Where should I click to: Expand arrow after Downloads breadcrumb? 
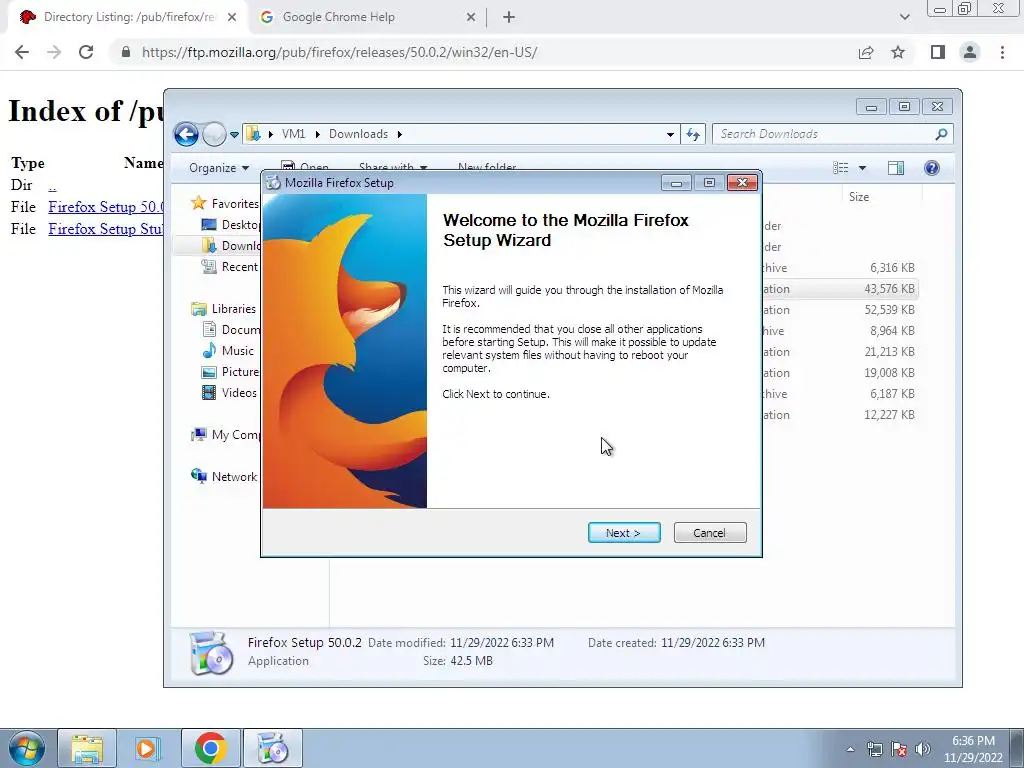pyautogui.click(x=399, y=134)
